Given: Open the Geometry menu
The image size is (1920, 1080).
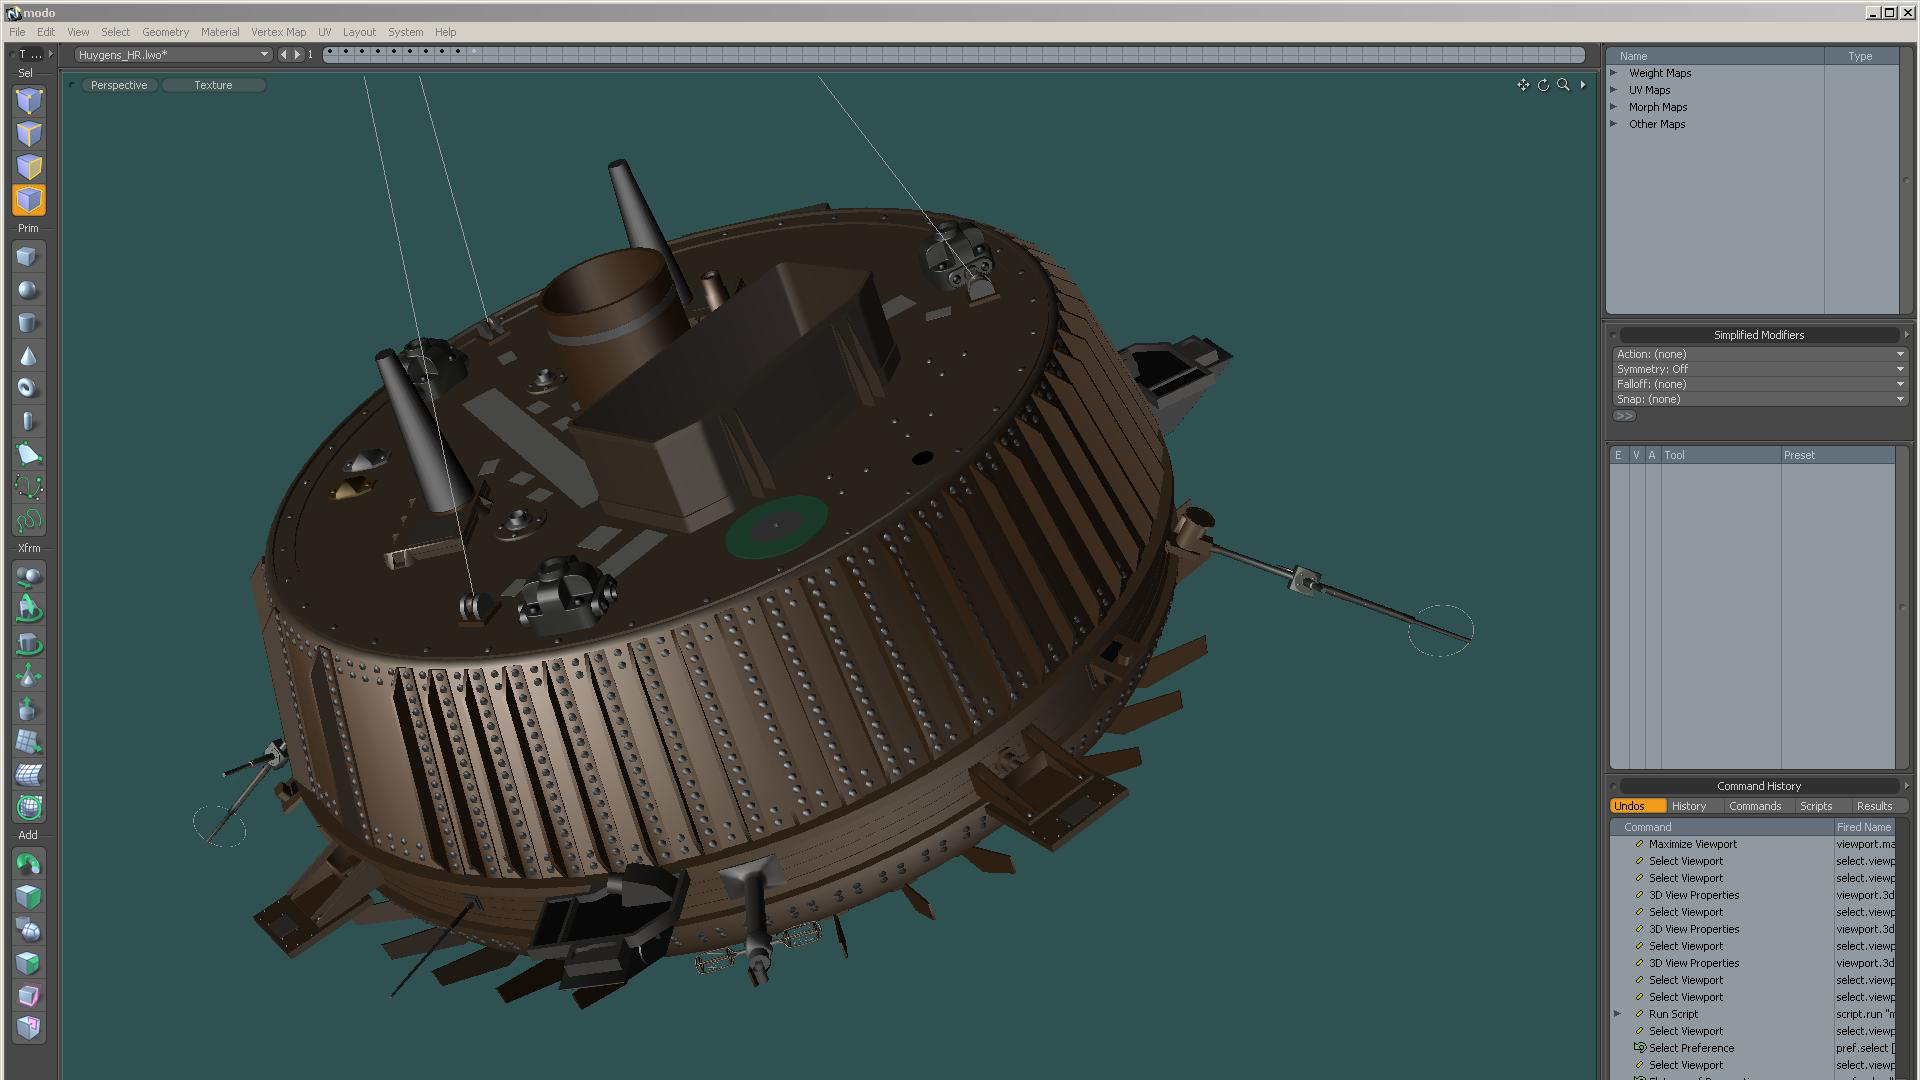Looking at the screenshot, I should 165,32.
